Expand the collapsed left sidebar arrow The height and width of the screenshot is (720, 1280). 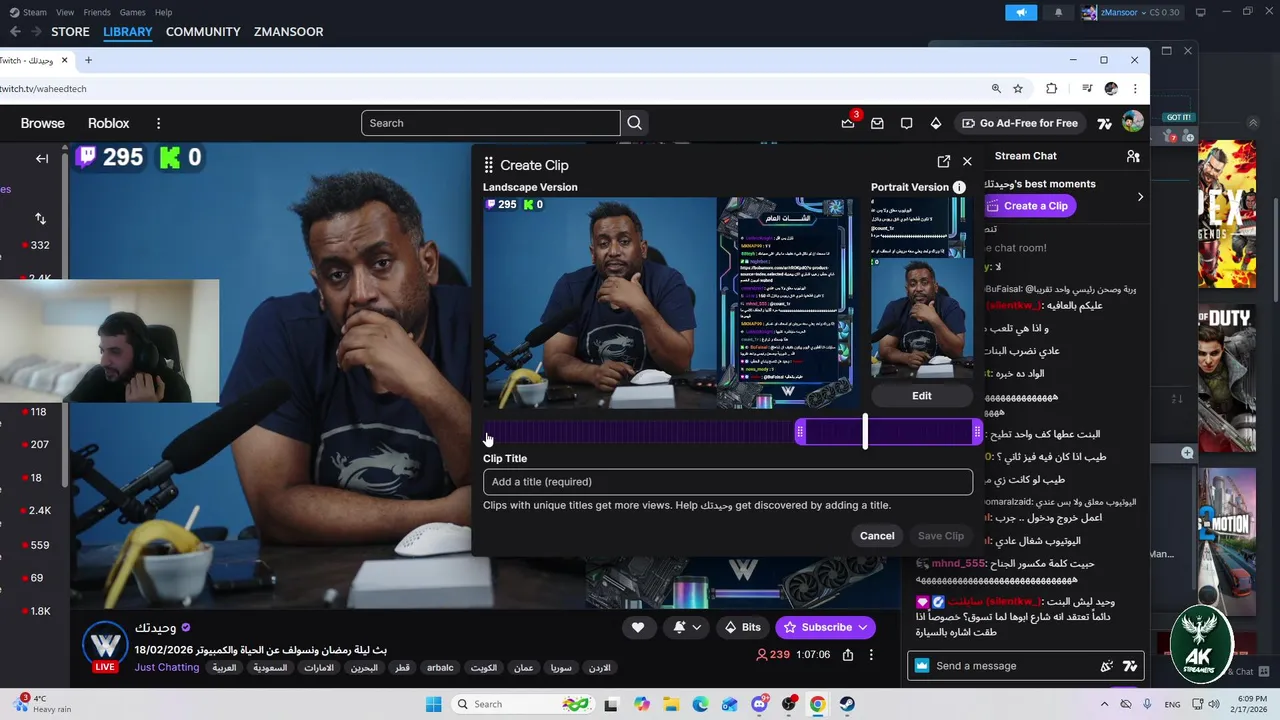pos(42,158)
